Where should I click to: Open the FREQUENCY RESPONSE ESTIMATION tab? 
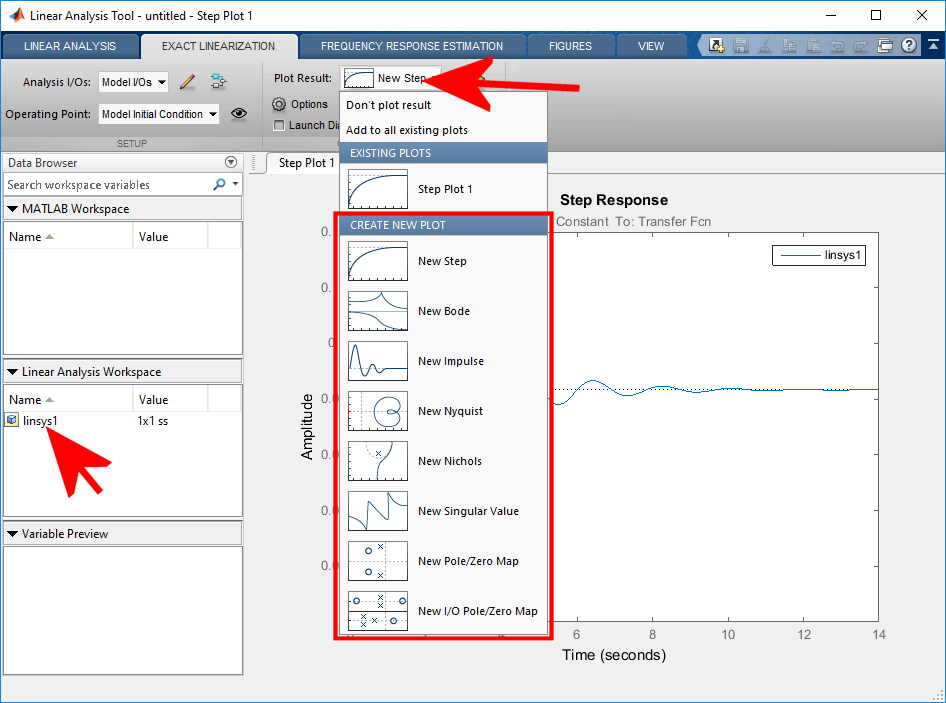412,46
